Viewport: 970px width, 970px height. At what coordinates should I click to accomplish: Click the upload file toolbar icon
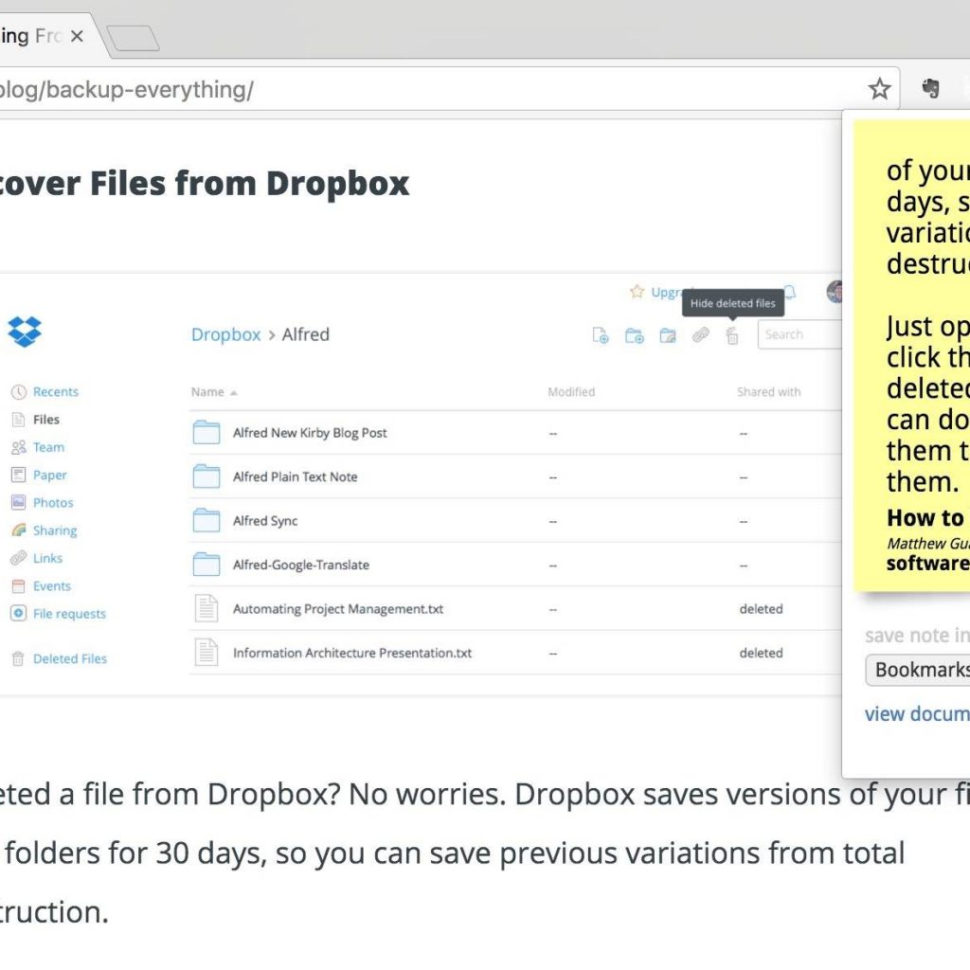tap(600, 335)
